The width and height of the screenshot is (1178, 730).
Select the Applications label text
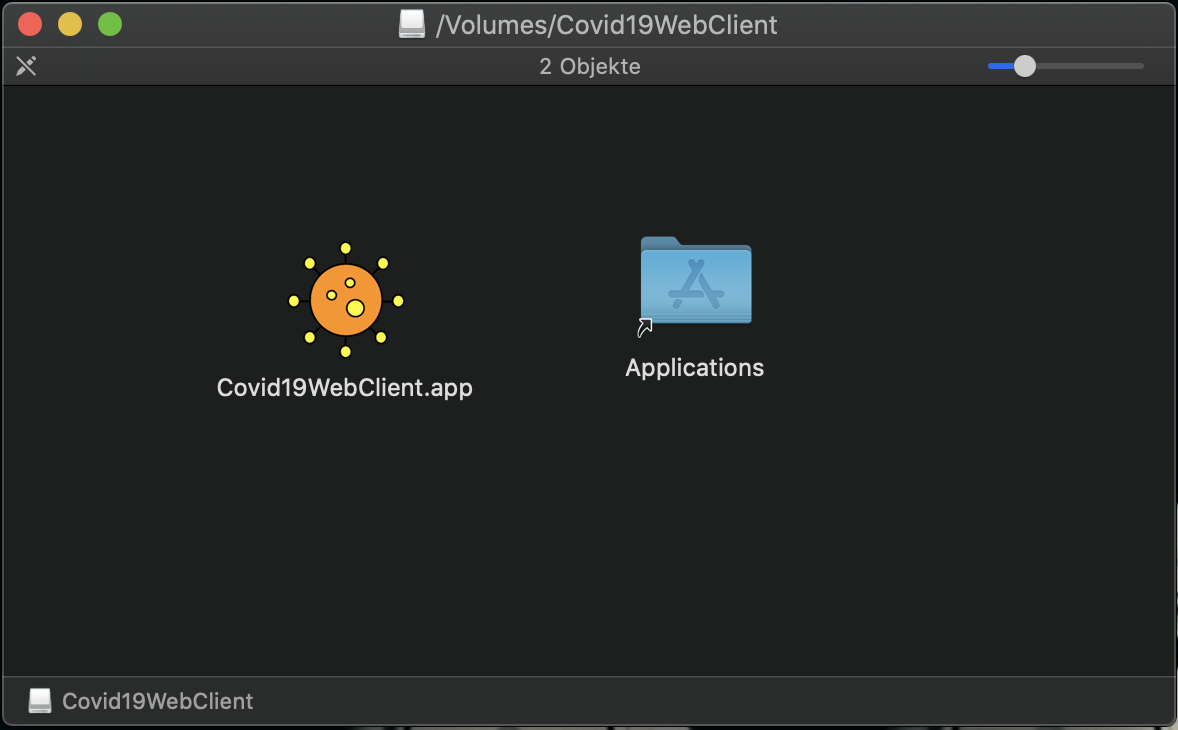tap(694, 367)
